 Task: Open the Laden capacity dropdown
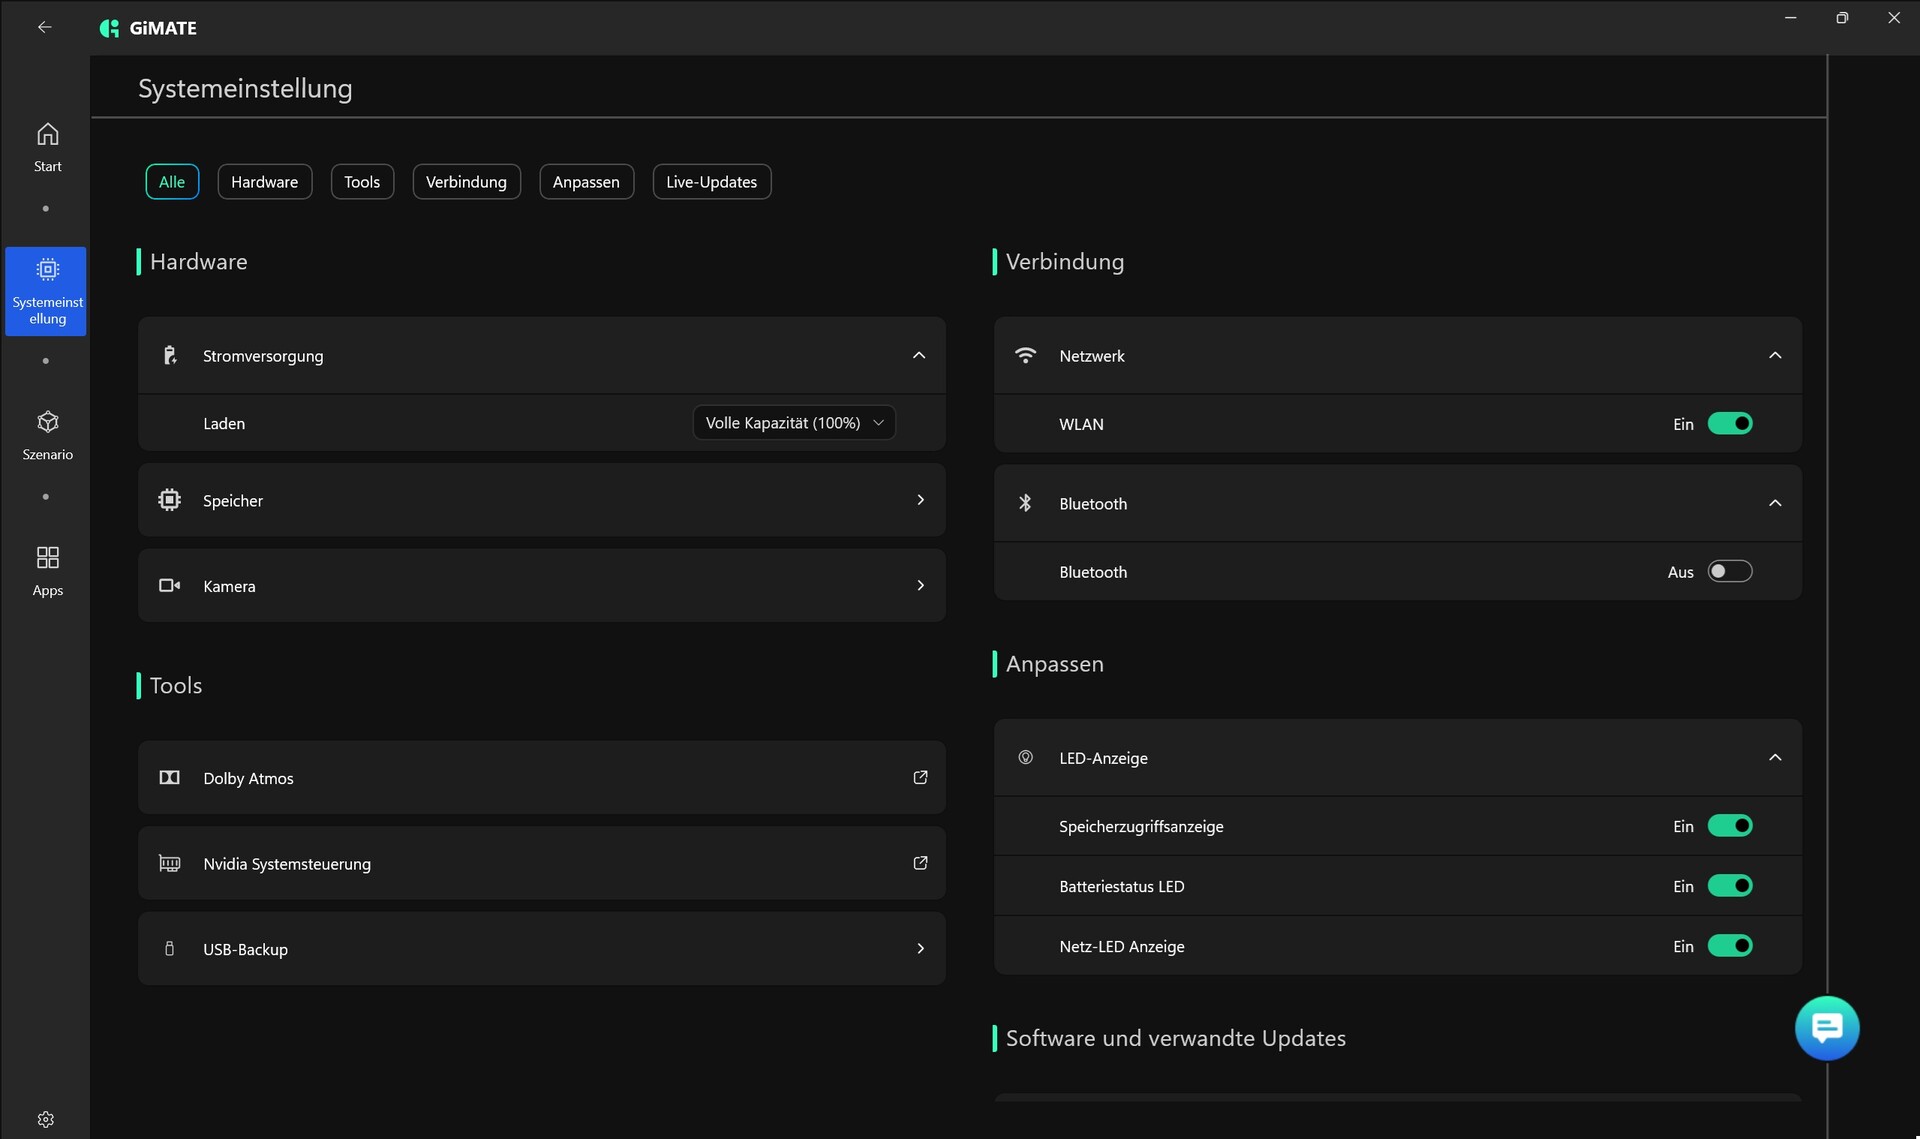point(794,423)
